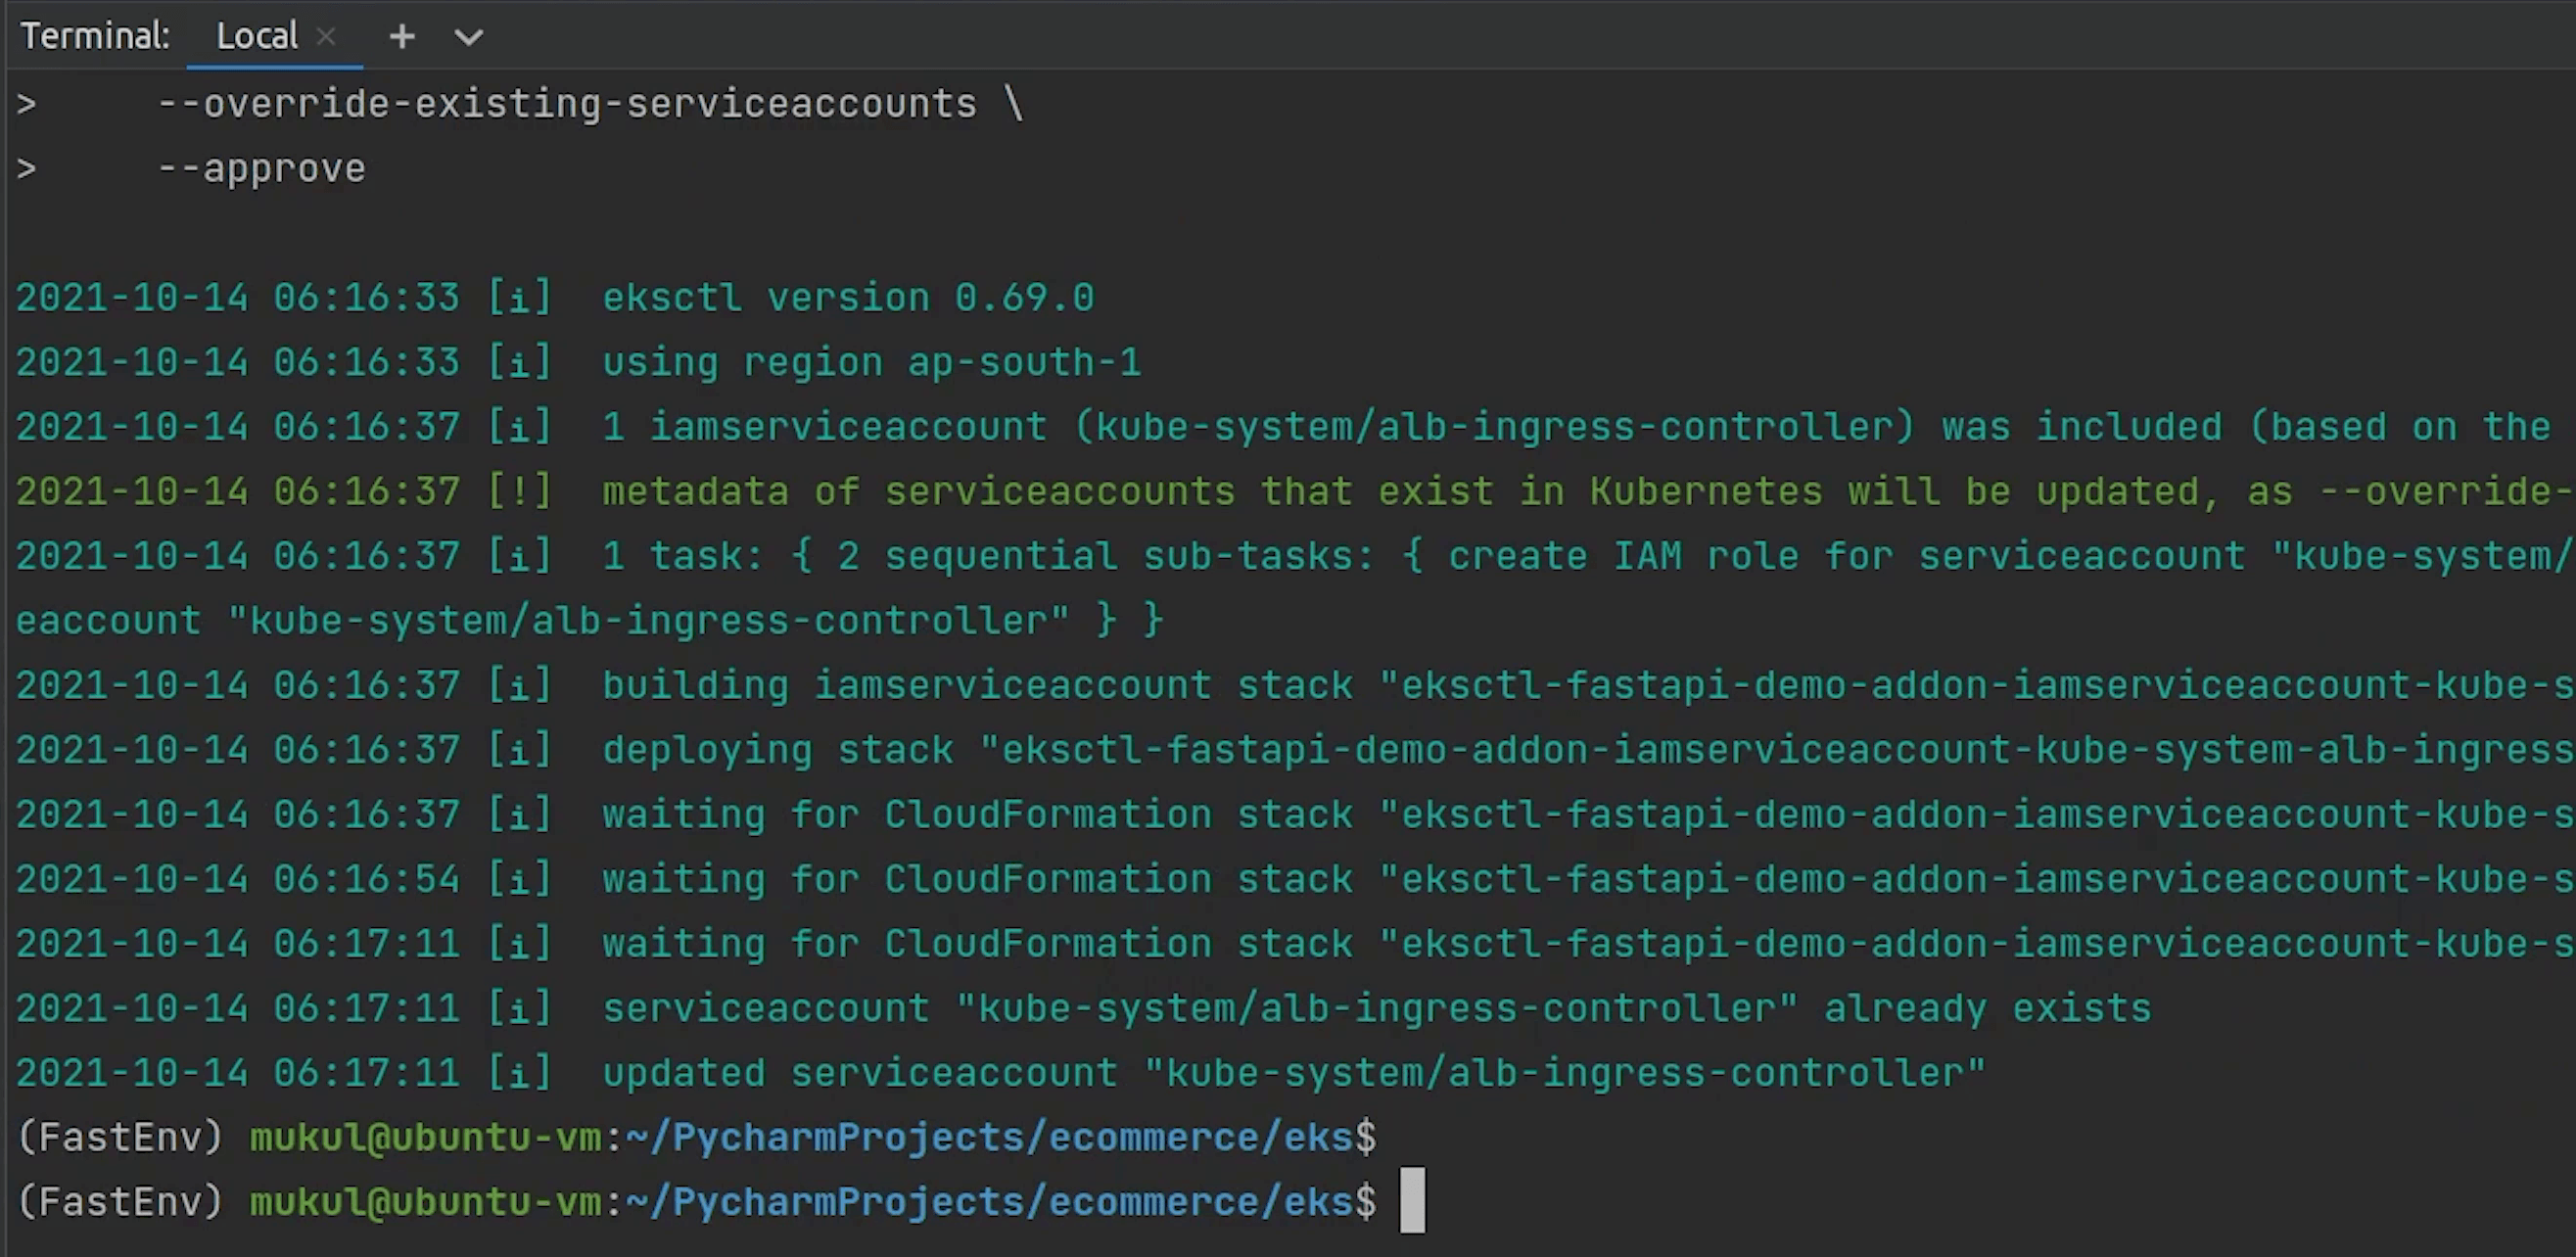Screen dimensions: 2576x1257
Task: Select the Local terminal tab
Action: pos(256,36)
